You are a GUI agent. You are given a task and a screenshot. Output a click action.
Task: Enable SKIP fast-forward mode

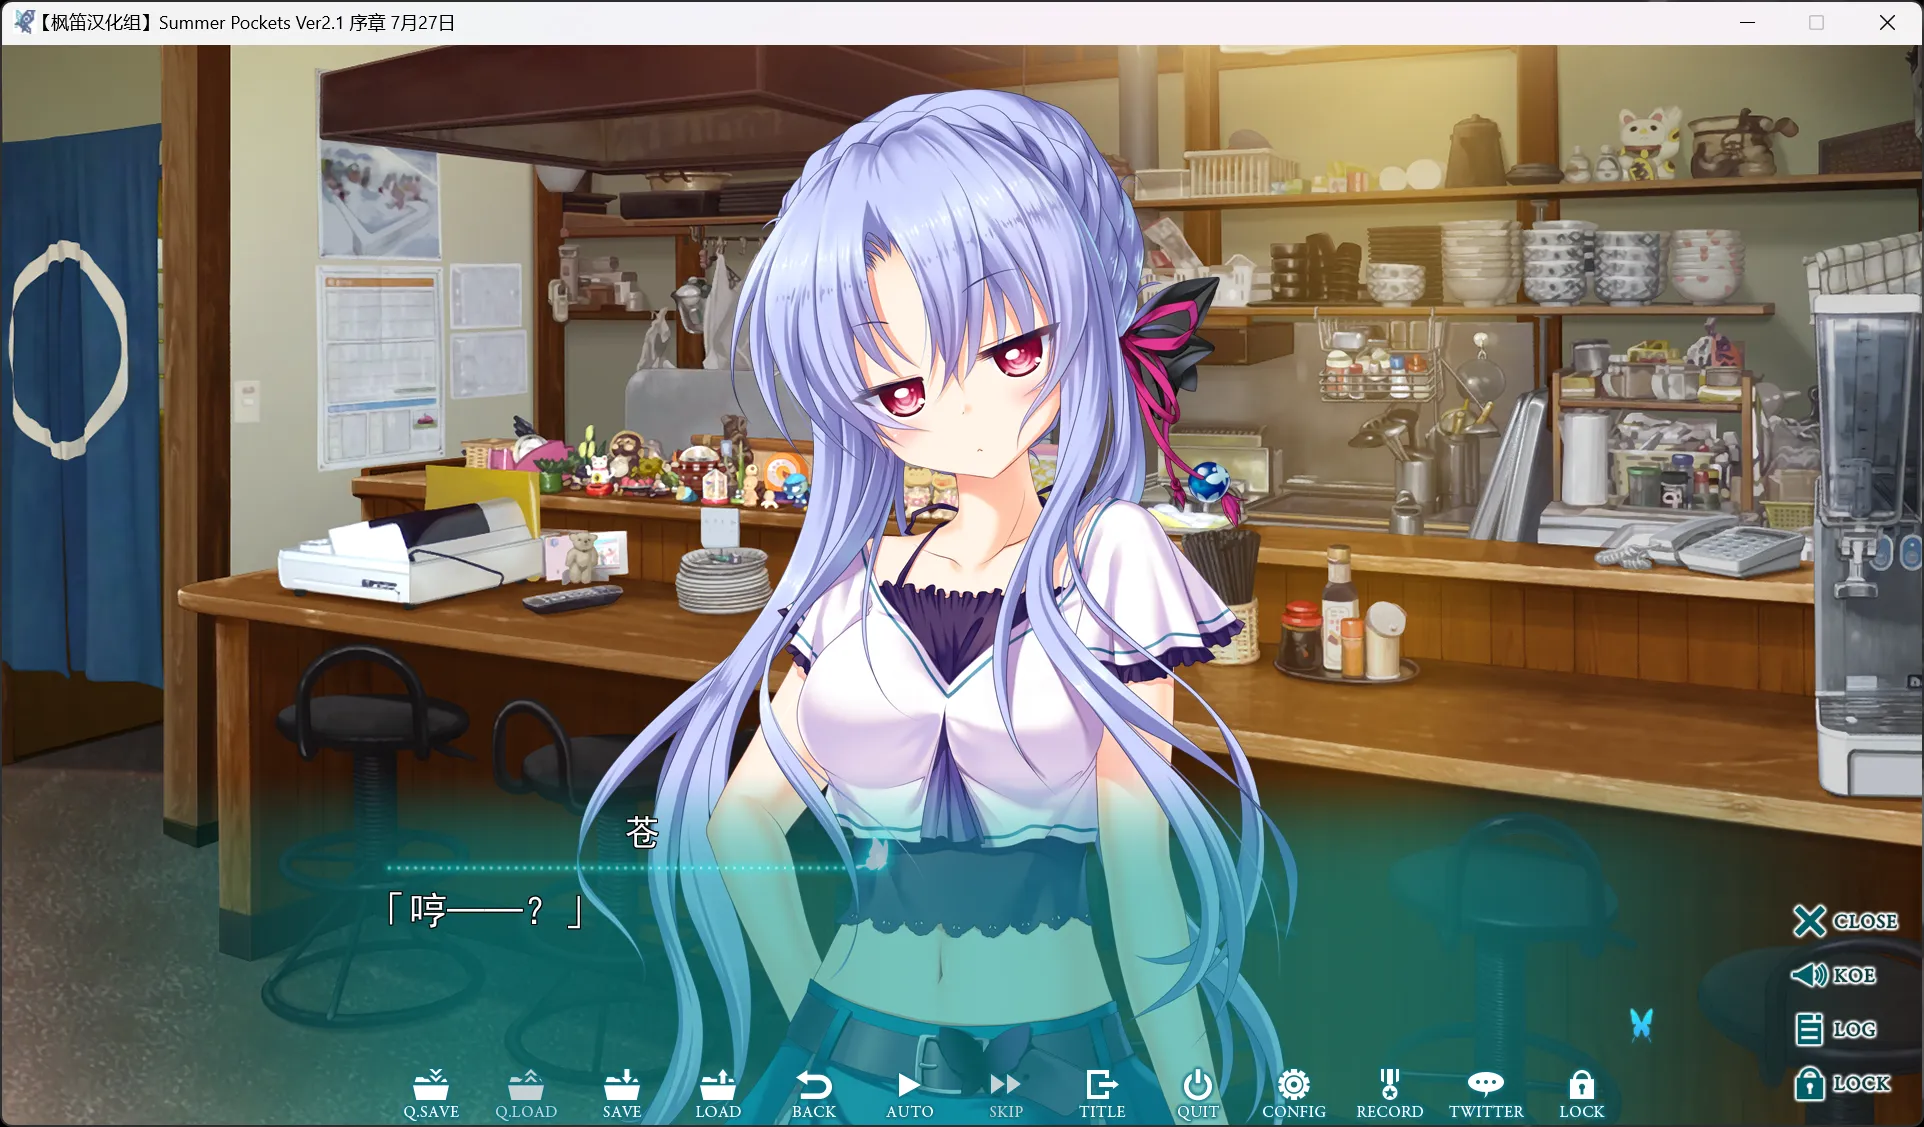1005,1093
